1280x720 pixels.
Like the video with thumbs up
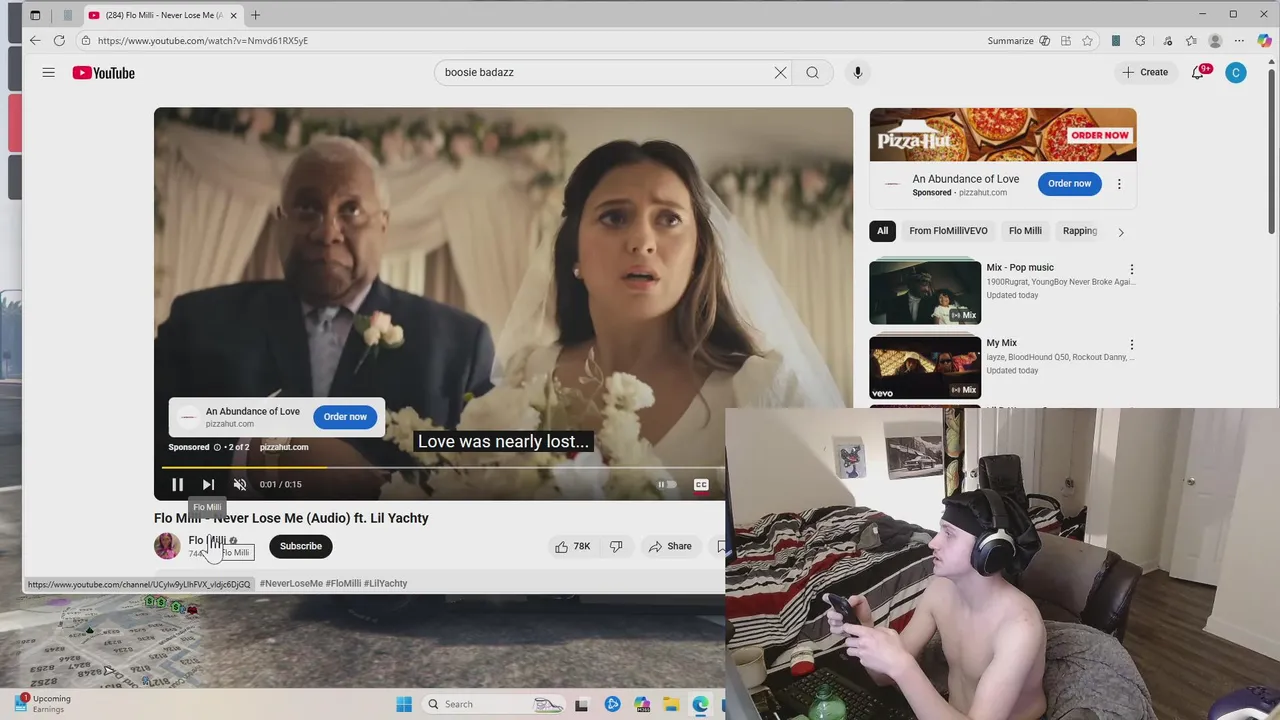572,546
